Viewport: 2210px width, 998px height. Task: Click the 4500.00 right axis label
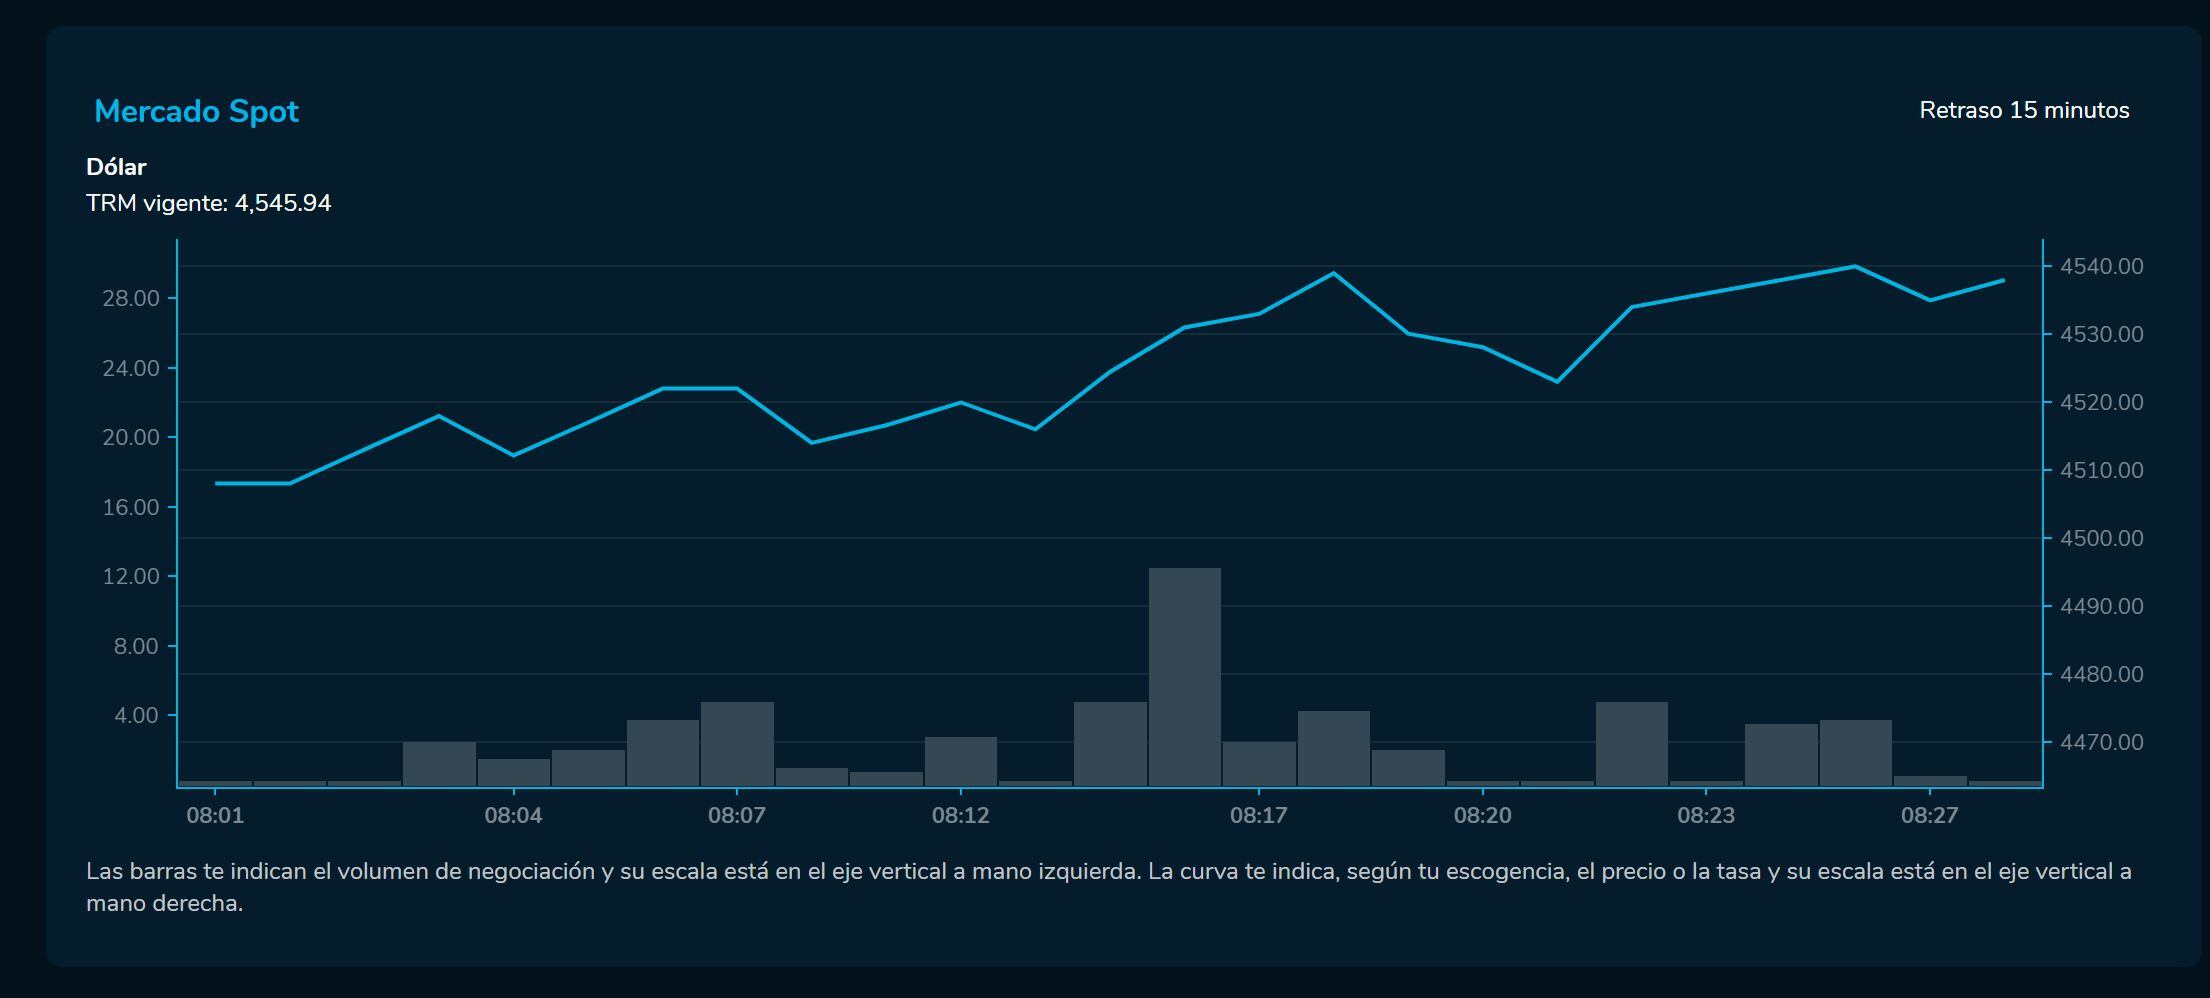click(x=2101, y=538)
